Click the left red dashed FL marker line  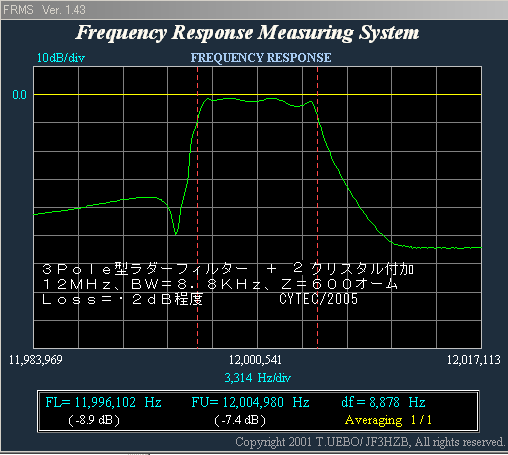(198, 207)
